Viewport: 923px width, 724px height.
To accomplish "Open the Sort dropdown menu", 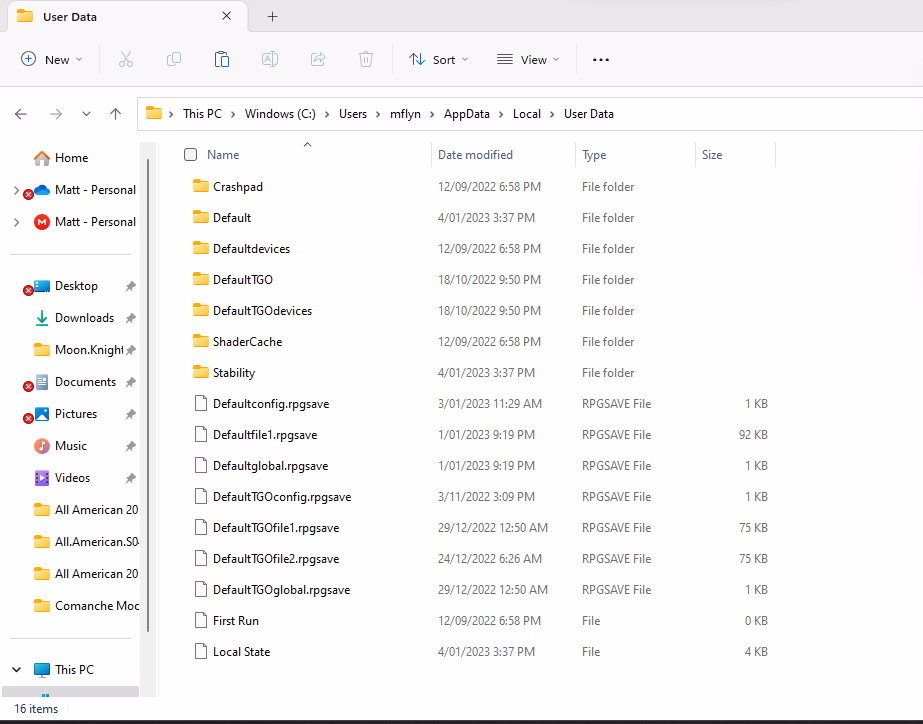I will tap(438, 60).
